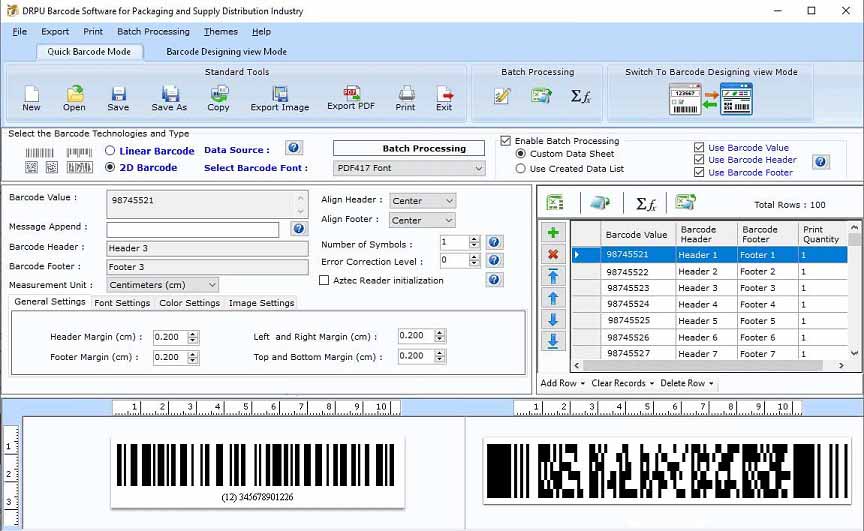The image size is (864, 531).
Task: Click red X delete row icon
Action: [553, 254]
